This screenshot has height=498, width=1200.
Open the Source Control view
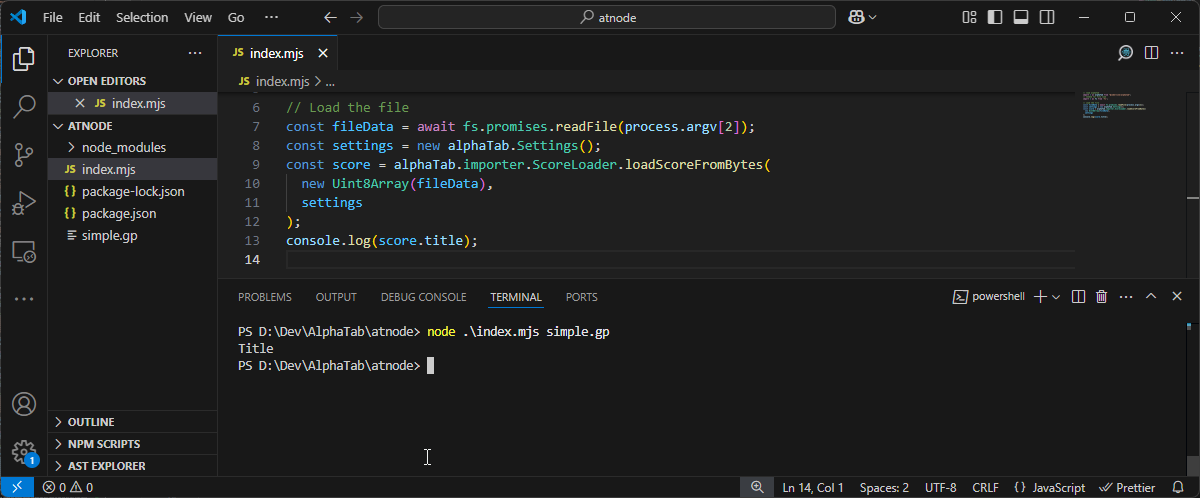pos(24,154)
